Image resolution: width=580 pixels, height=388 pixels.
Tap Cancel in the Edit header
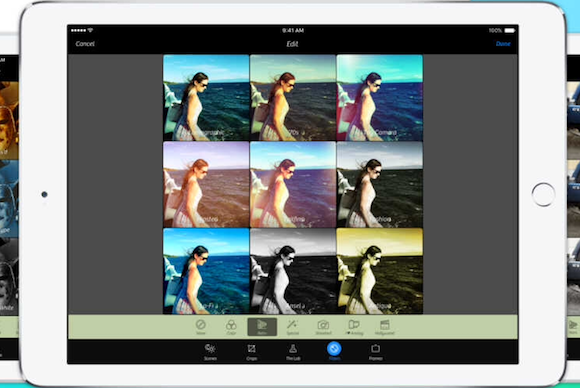click(85, 44)
